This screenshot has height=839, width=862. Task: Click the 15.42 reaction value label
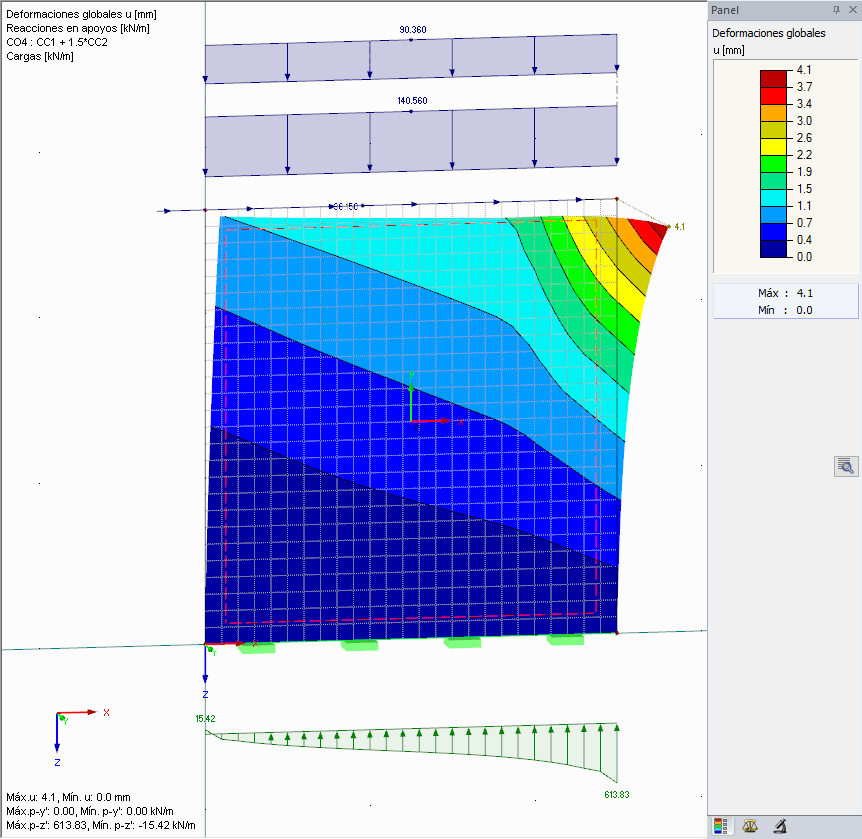205,719
